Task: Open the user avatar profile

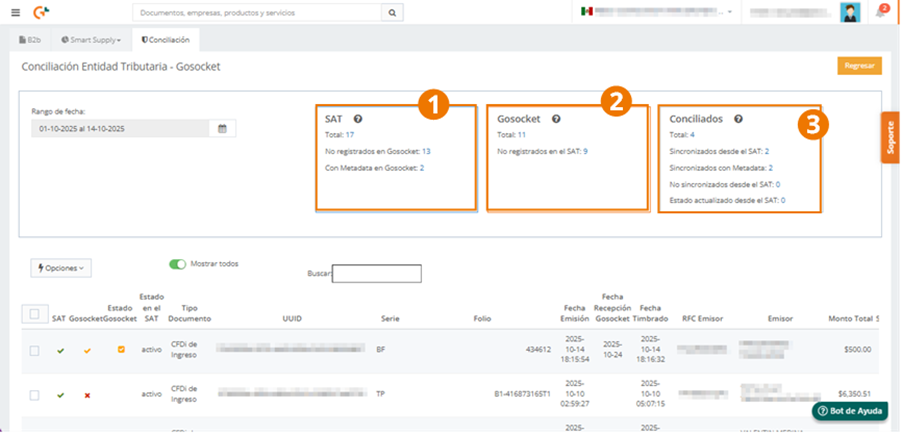Action: (850, 12)
